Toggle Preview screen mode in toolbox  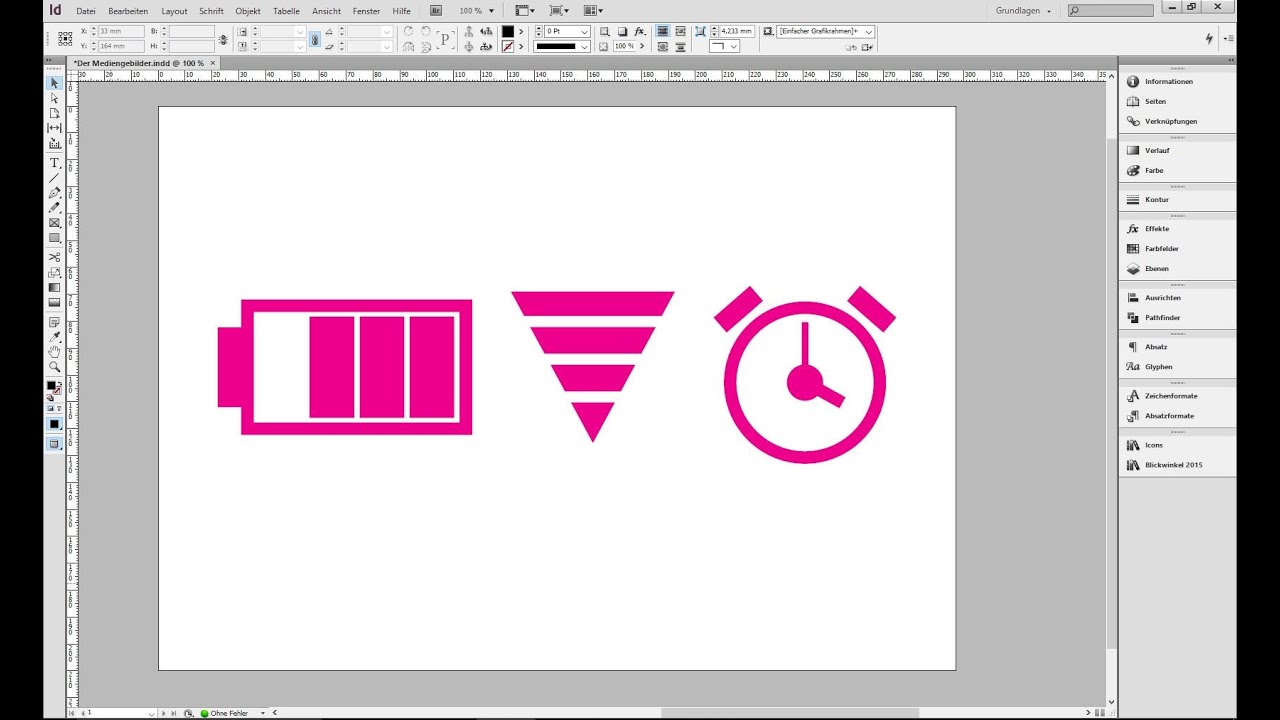point(54,443)
